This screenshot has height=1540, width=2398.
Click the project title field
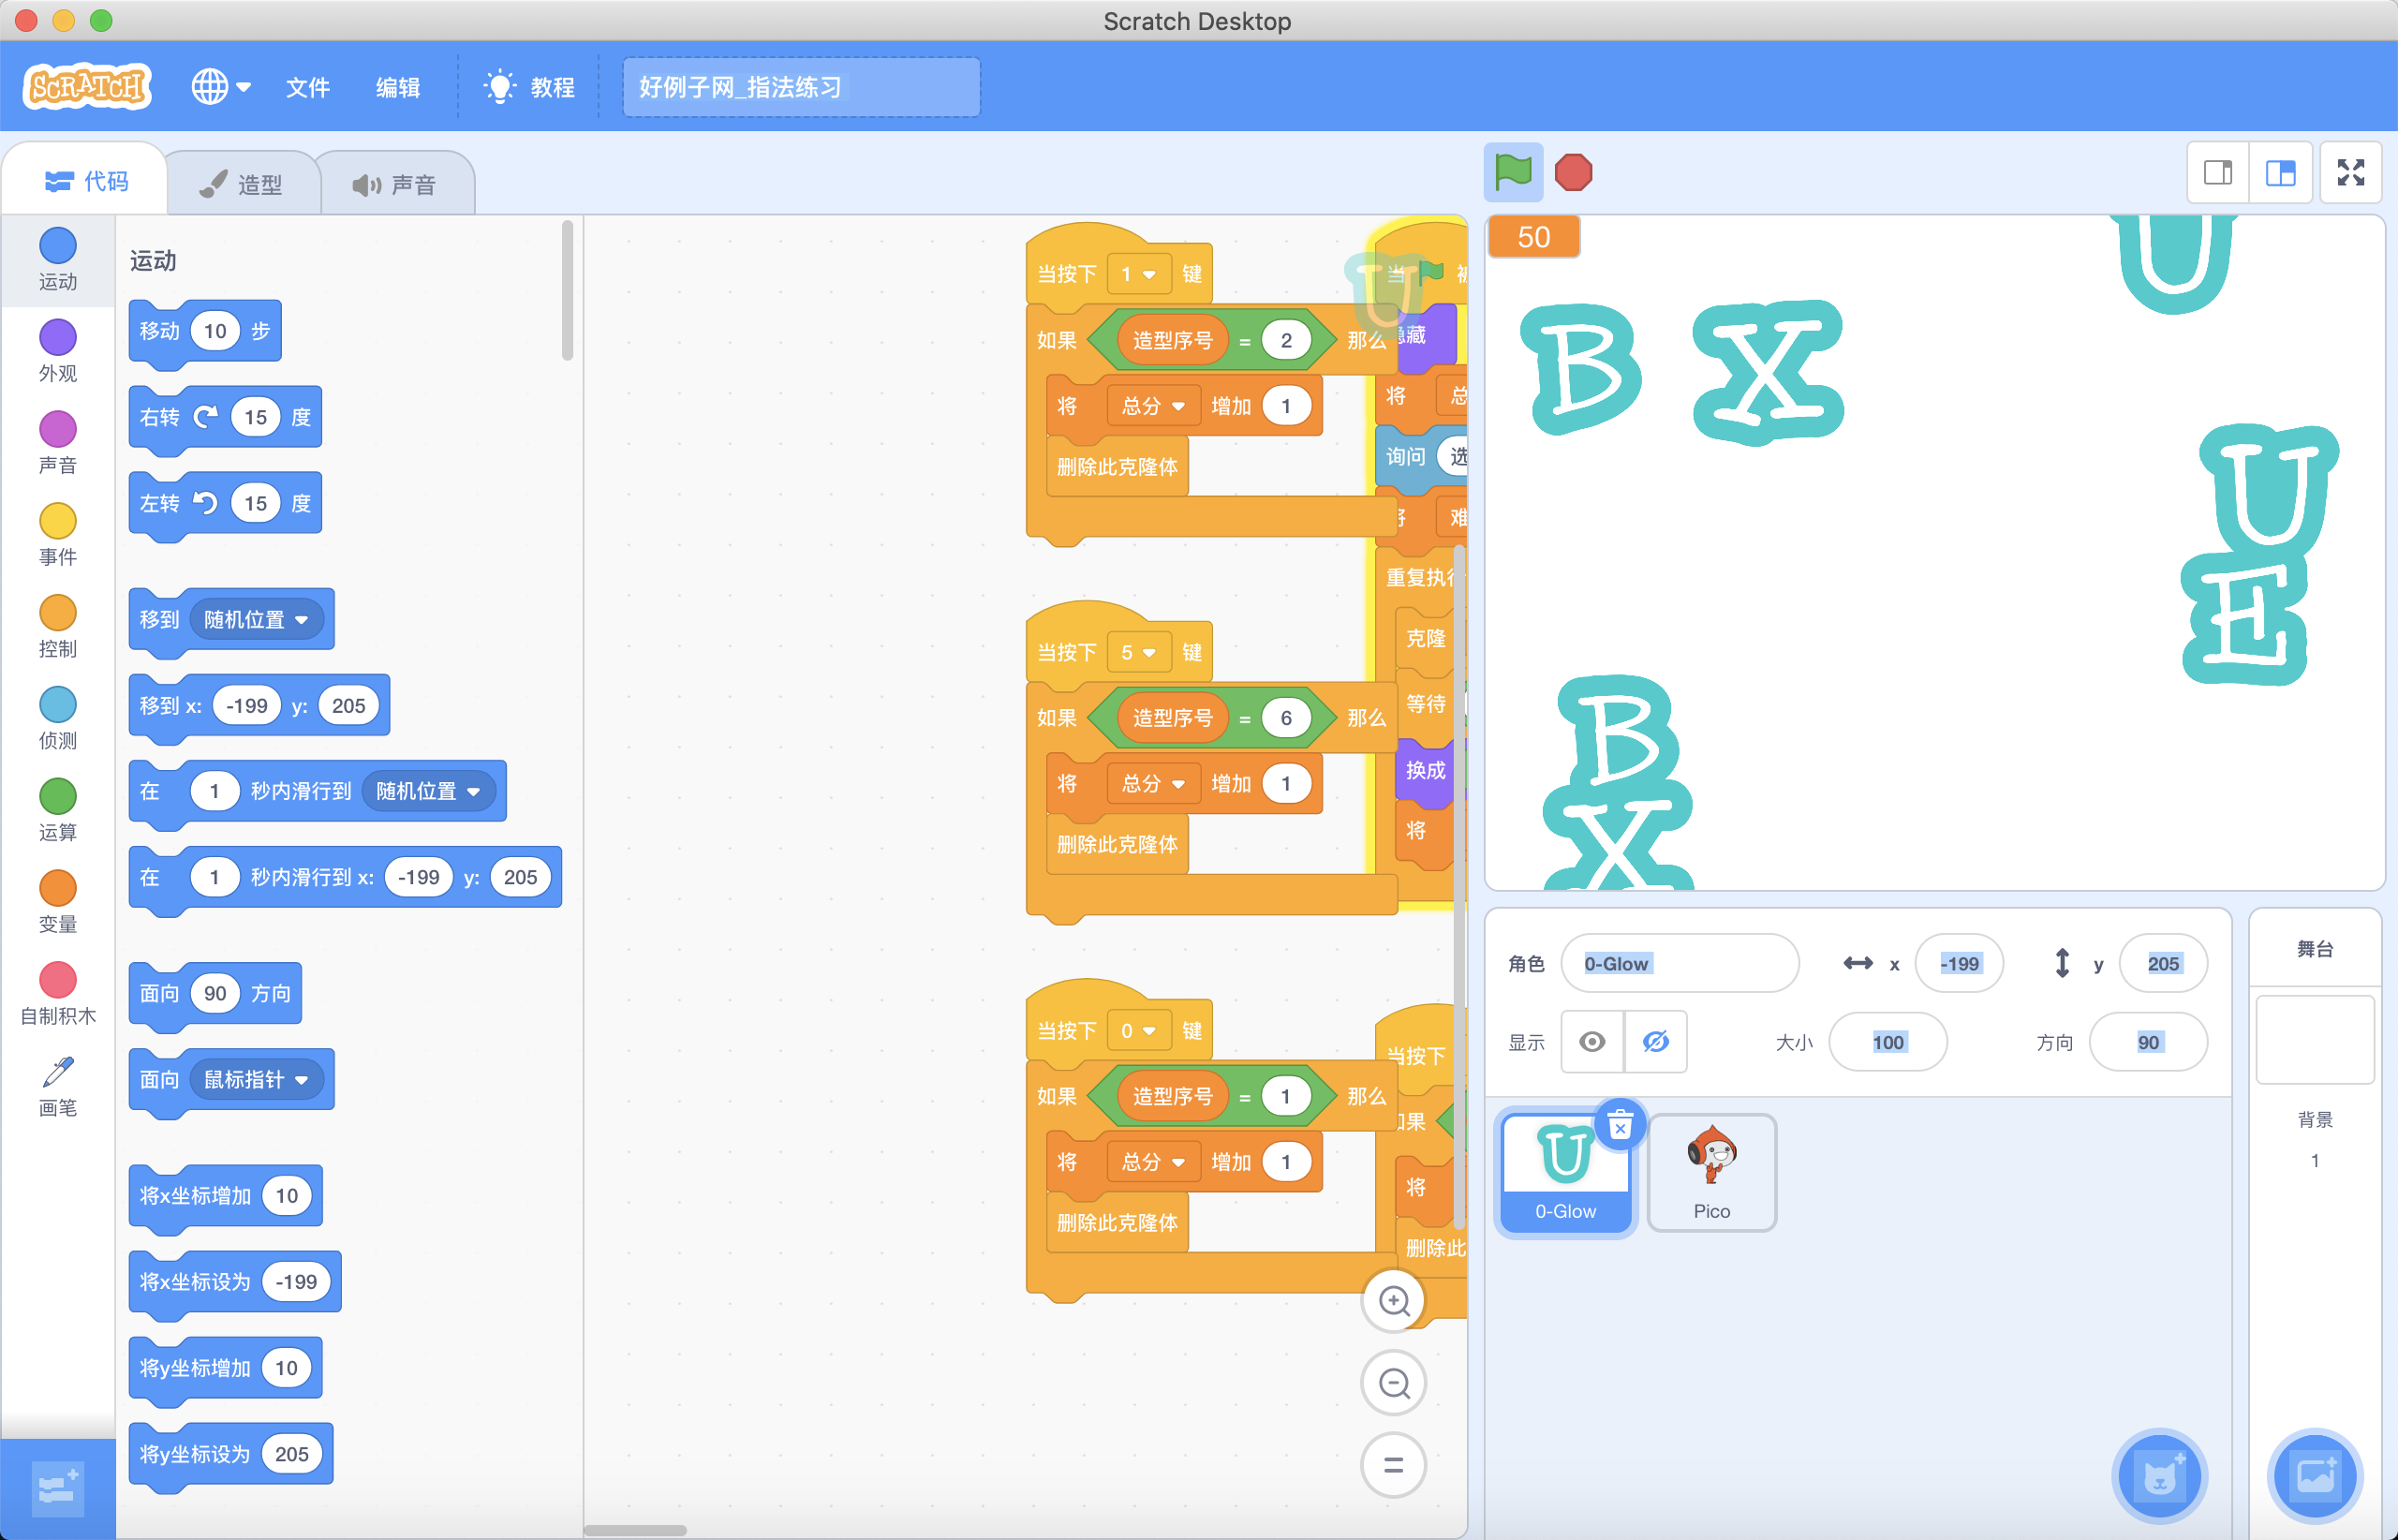point(801,87)
